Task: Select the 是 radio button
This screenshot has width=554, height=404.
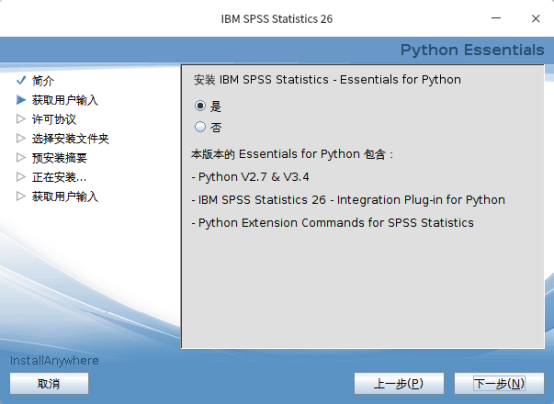Action: (x=200, y=106)
